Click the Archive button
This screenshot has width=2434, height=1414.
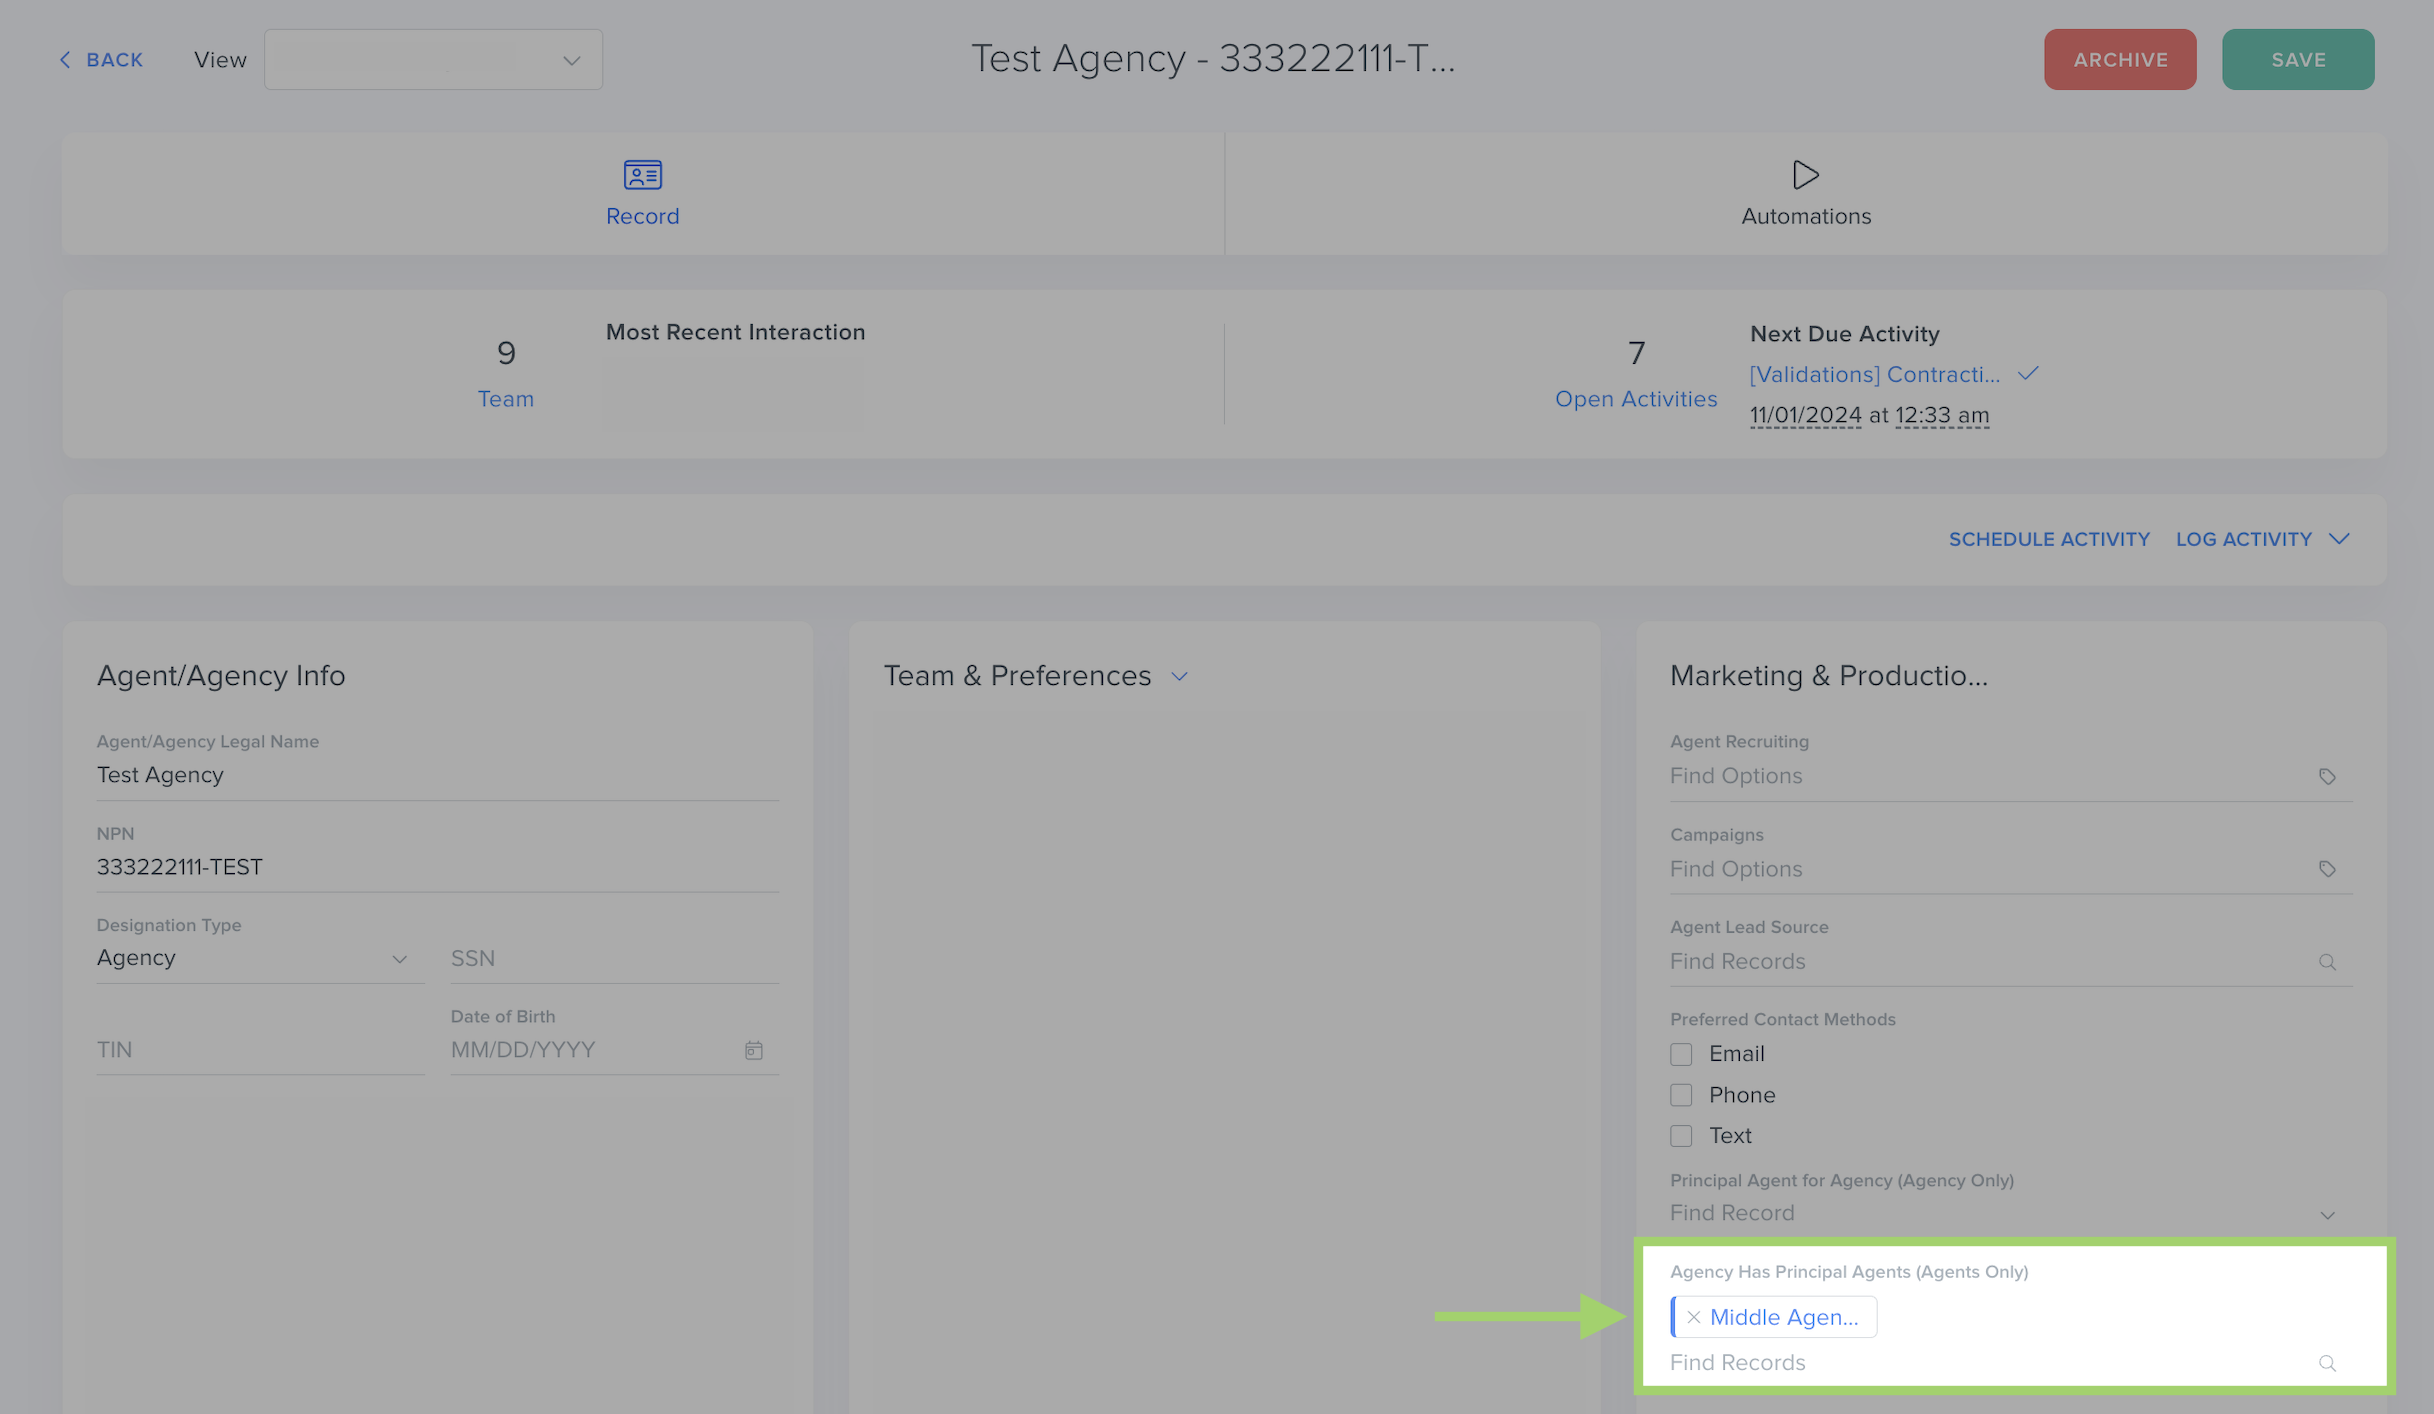[2119, 60]
